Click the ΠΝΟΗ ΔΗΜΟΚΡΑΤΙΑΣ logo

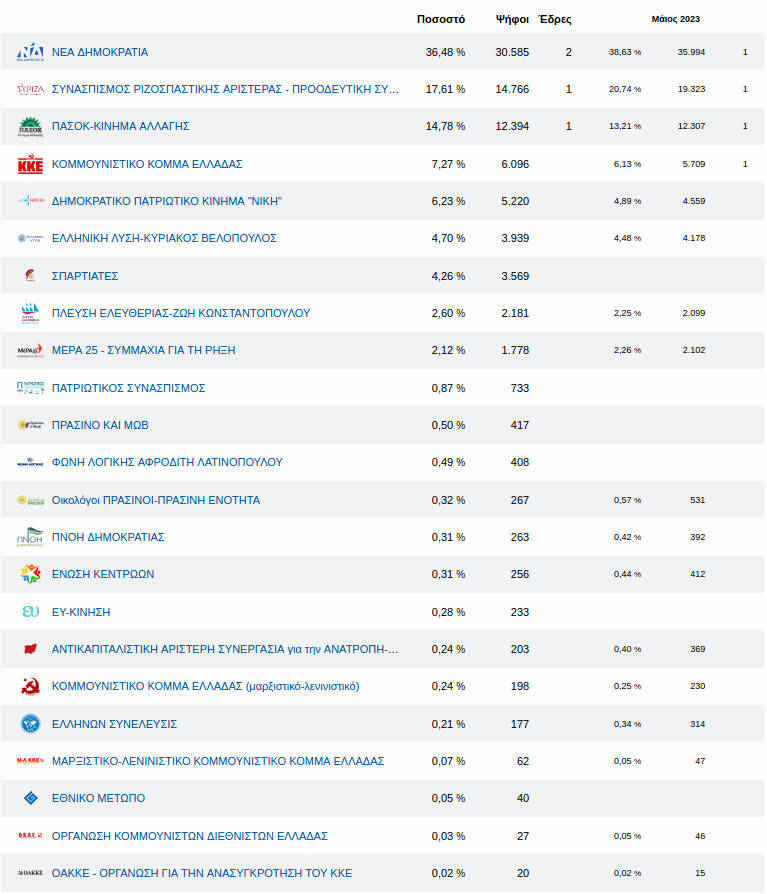point(30,538)
